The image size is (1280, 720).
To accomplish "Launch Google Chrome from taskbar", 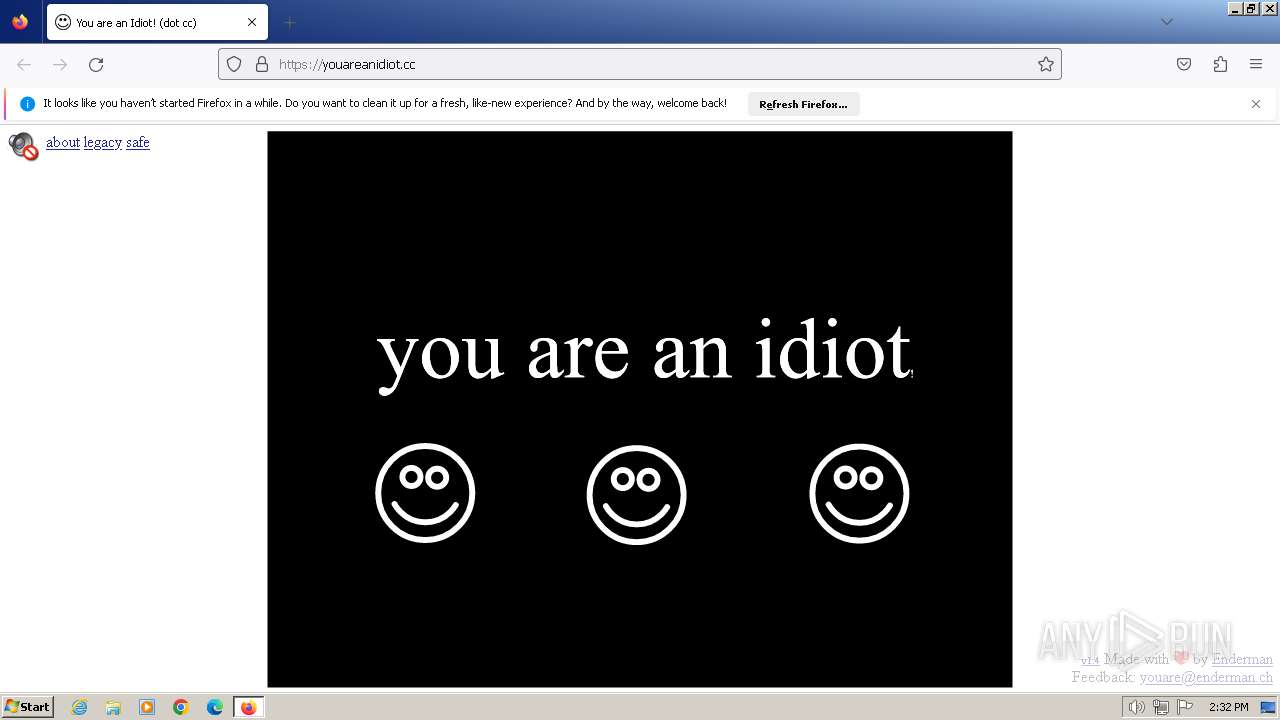I will point(181,707).
